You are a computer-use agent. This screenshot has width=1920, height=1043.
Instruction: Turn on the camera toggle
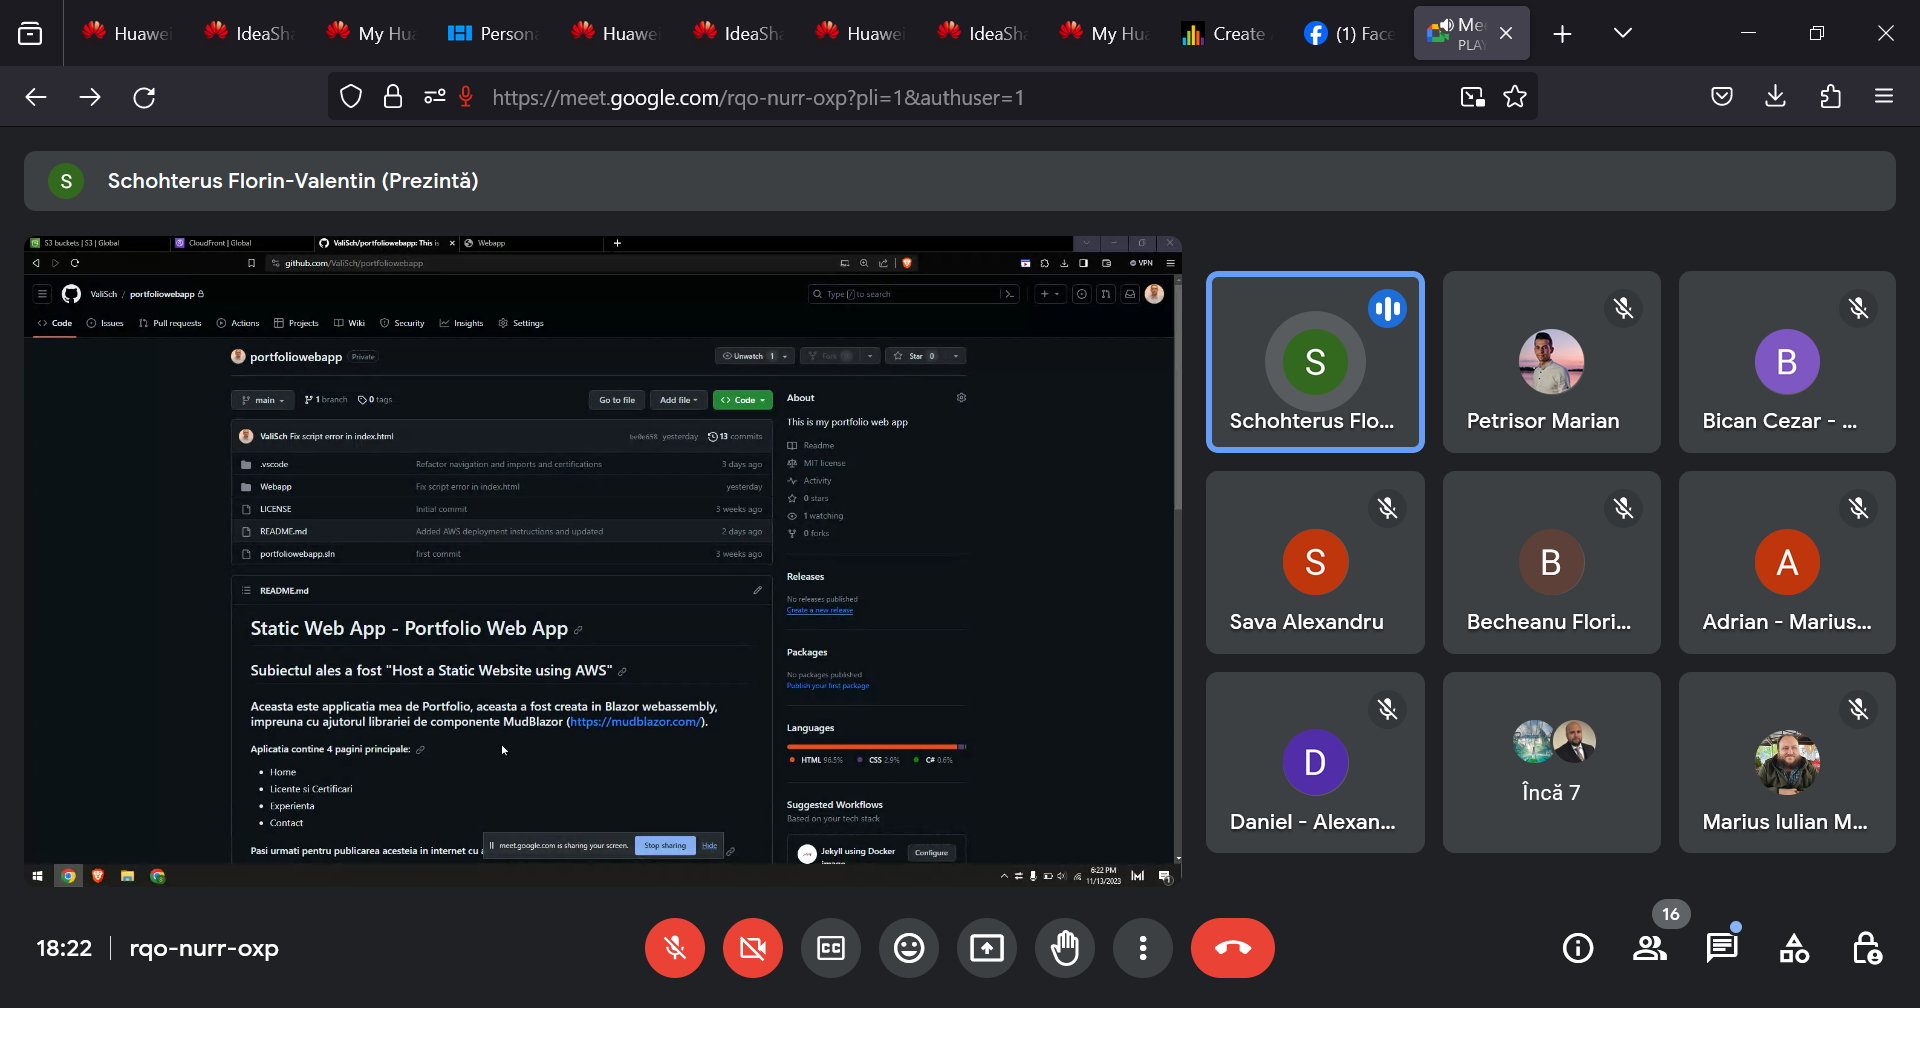[753, 948]
